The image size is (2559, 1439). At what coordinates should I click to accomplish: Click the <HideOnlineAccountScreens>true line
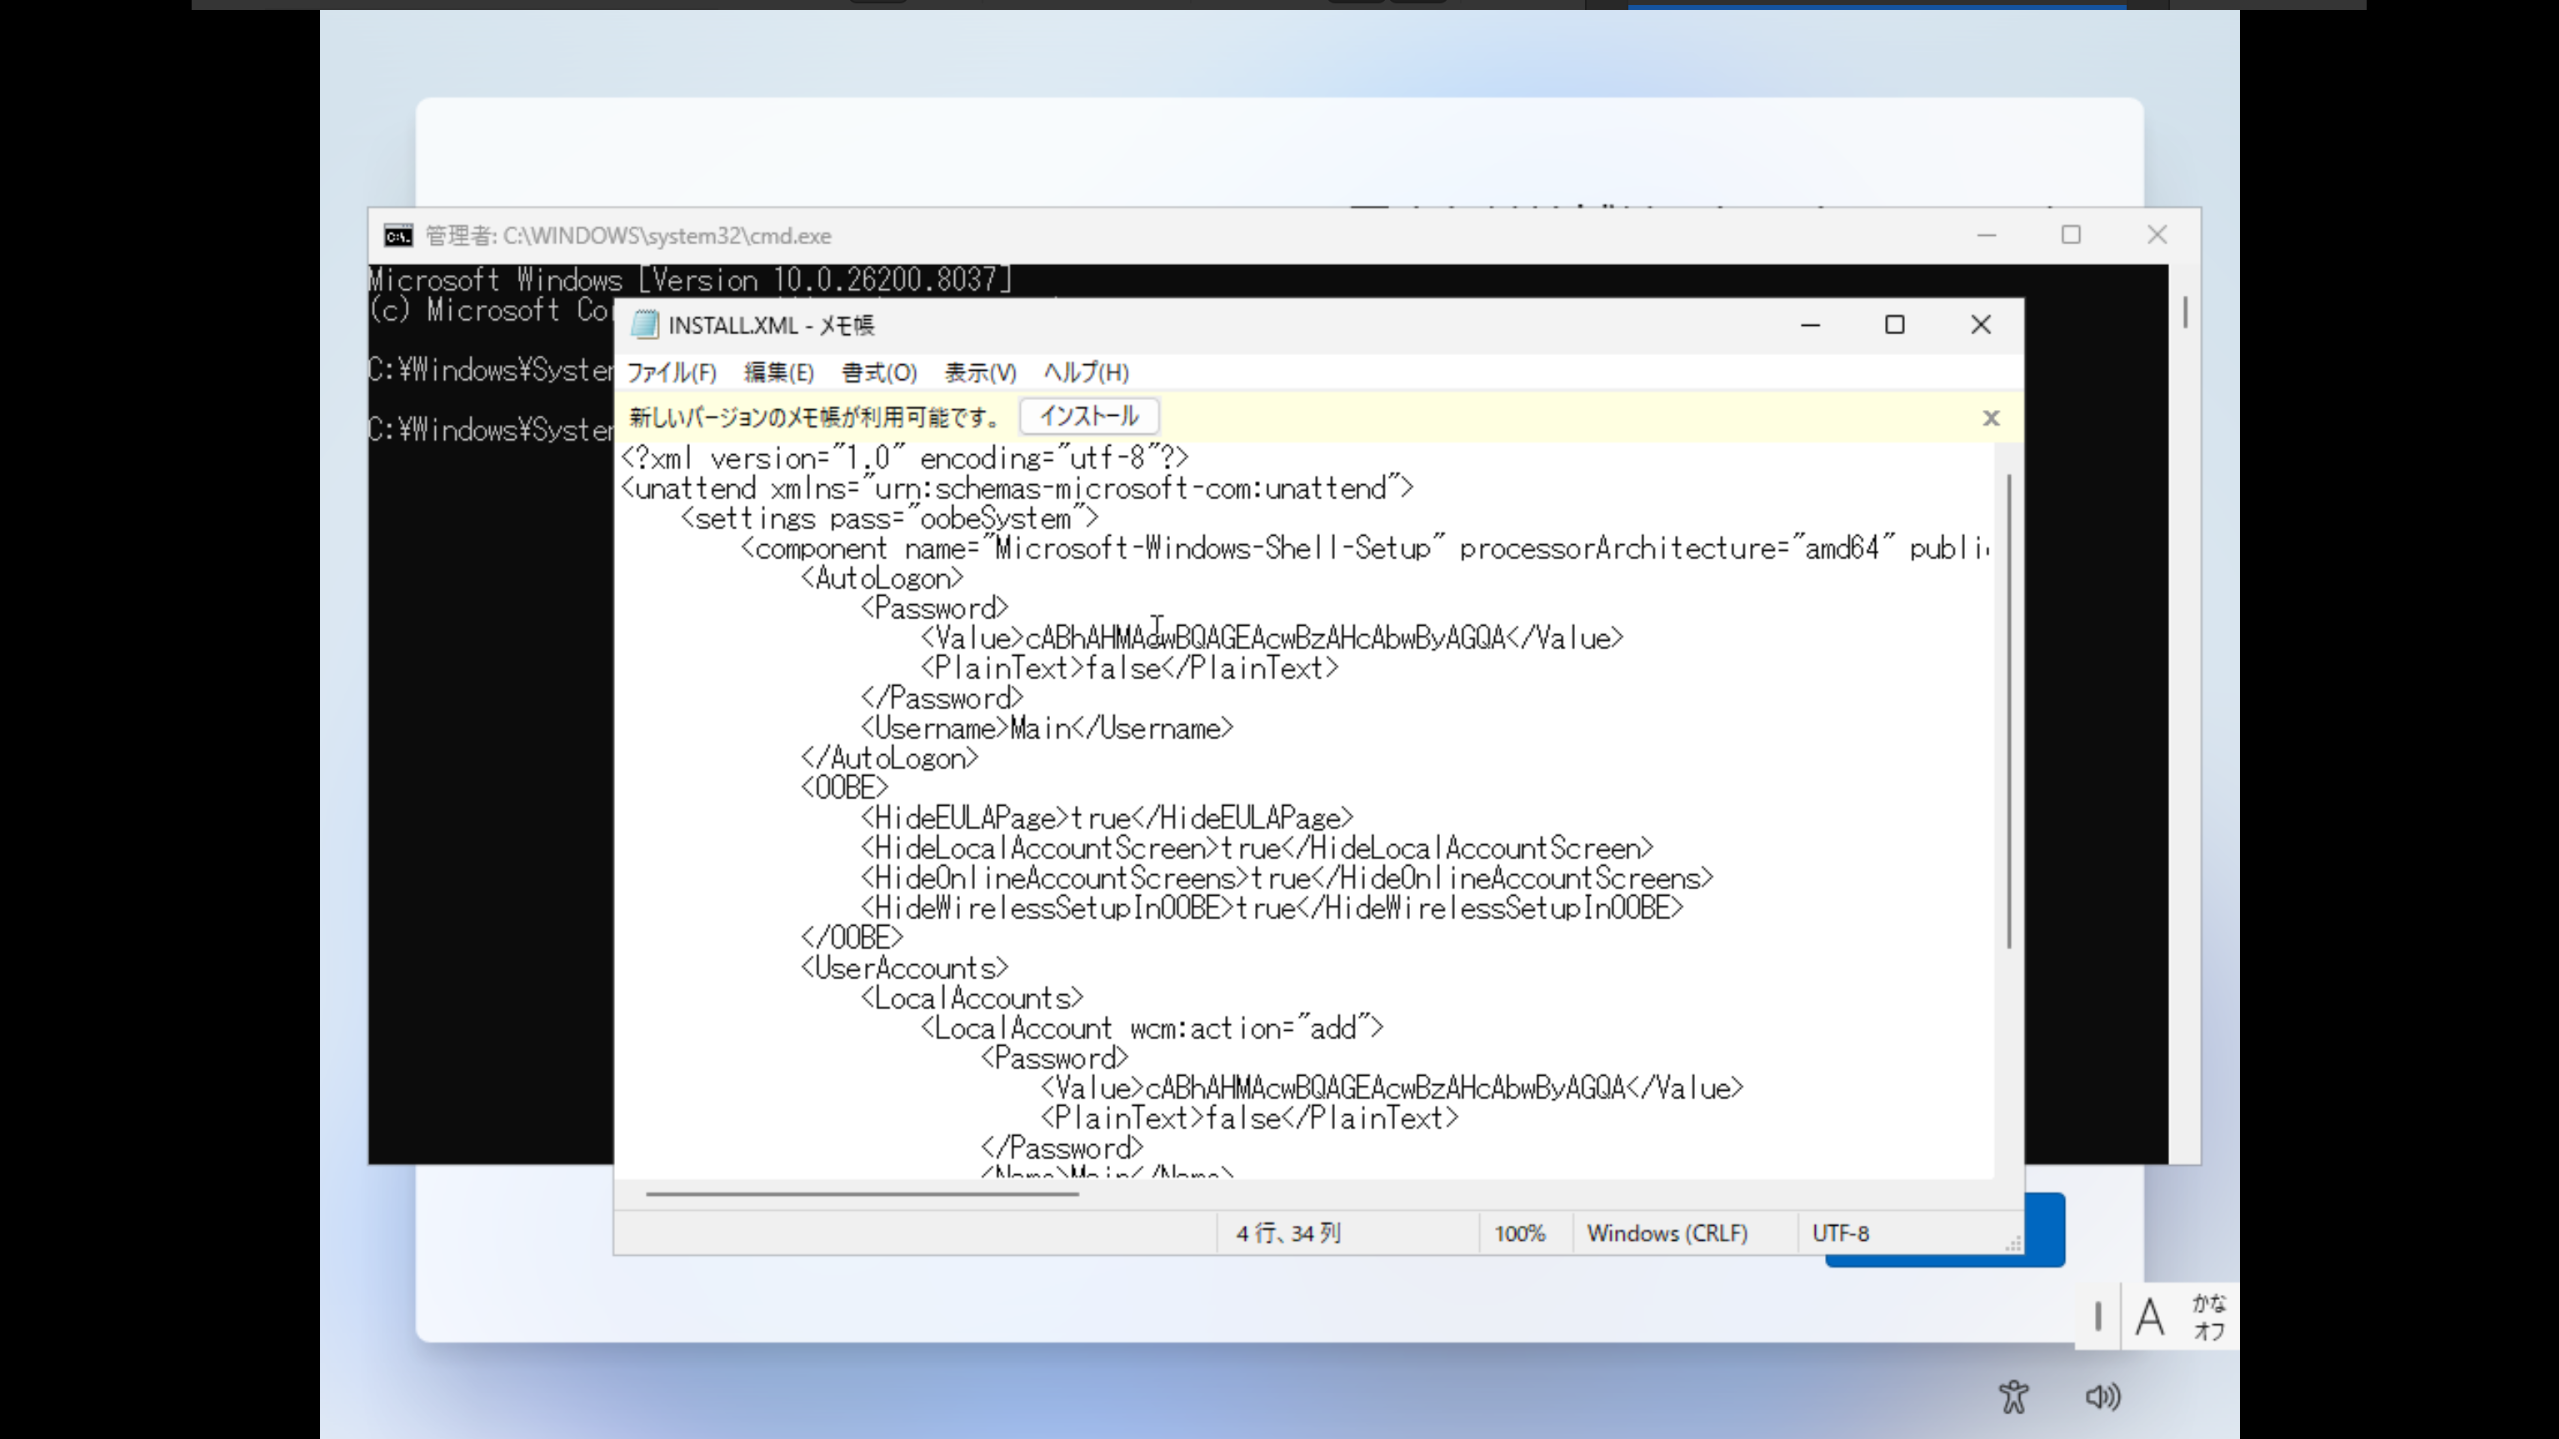[1287, 878]
